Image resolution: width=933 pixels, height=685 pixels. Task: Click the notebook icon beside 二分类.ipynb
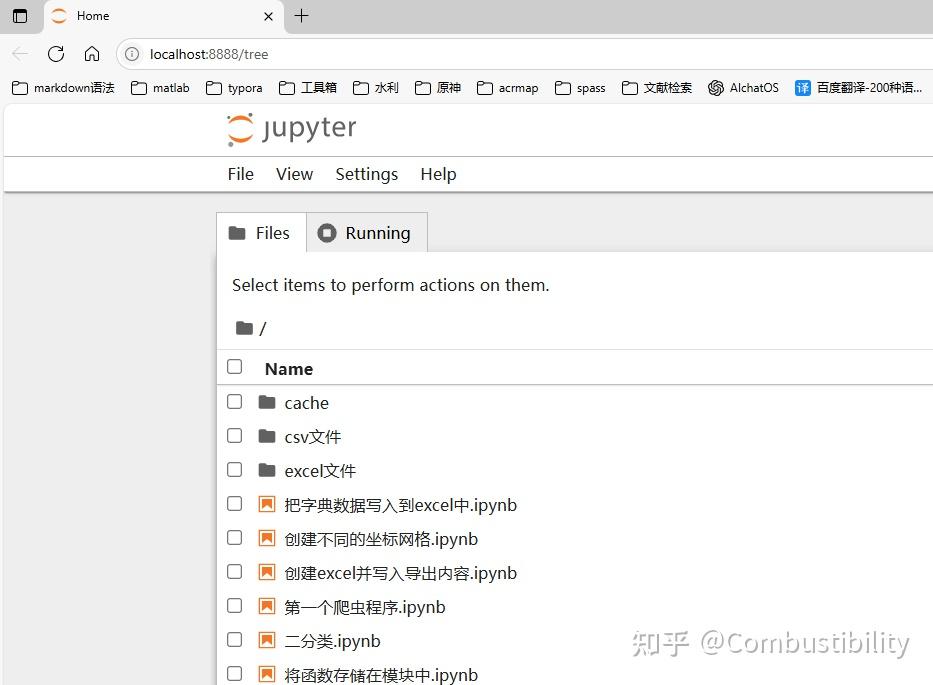click(x=266, y=640)
